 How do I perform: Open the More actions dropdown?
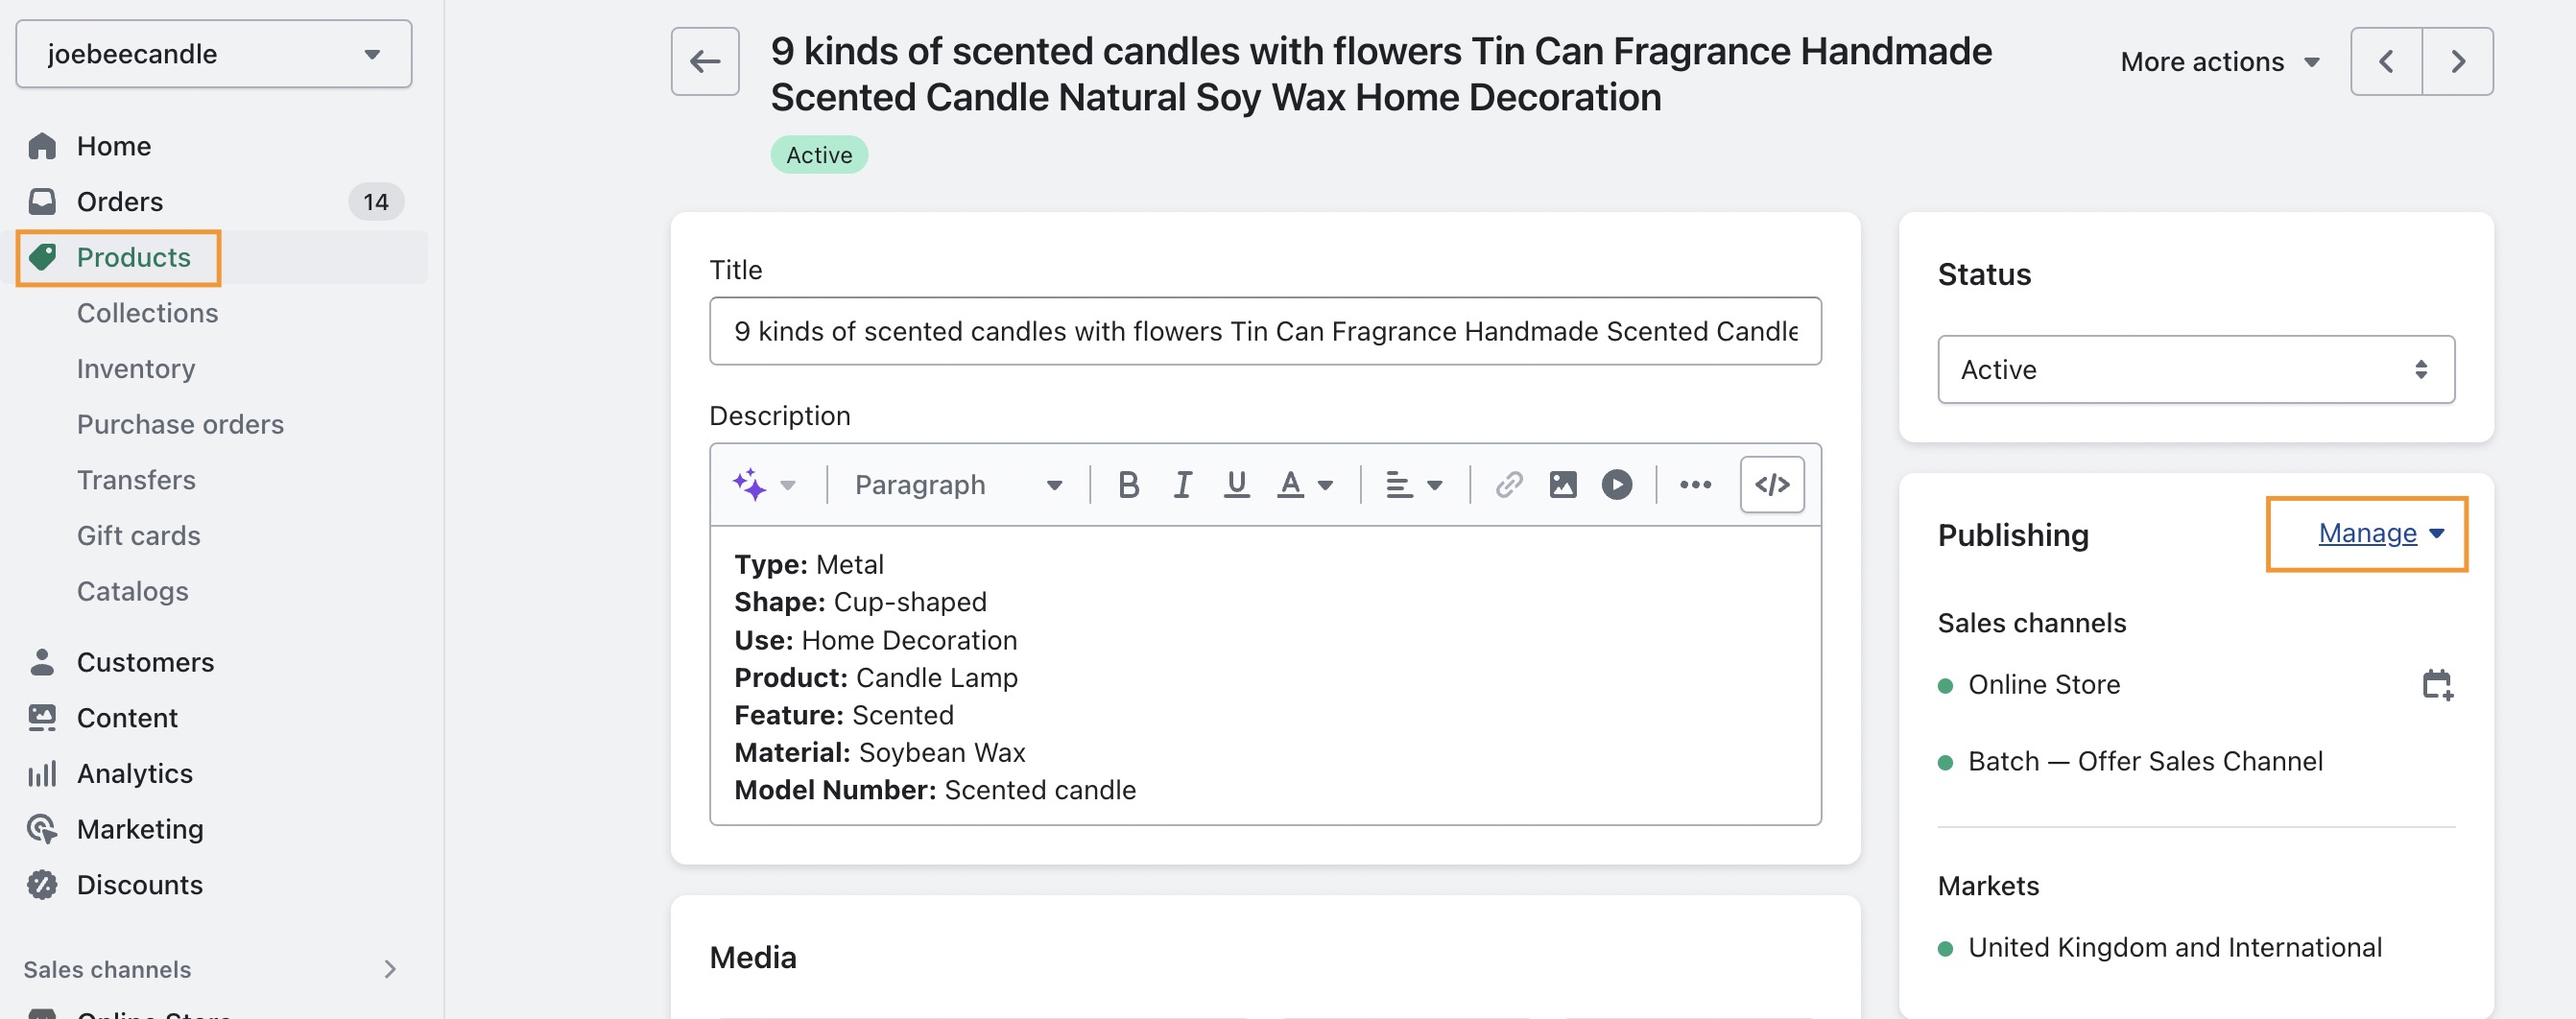[x=2219, y=62]
